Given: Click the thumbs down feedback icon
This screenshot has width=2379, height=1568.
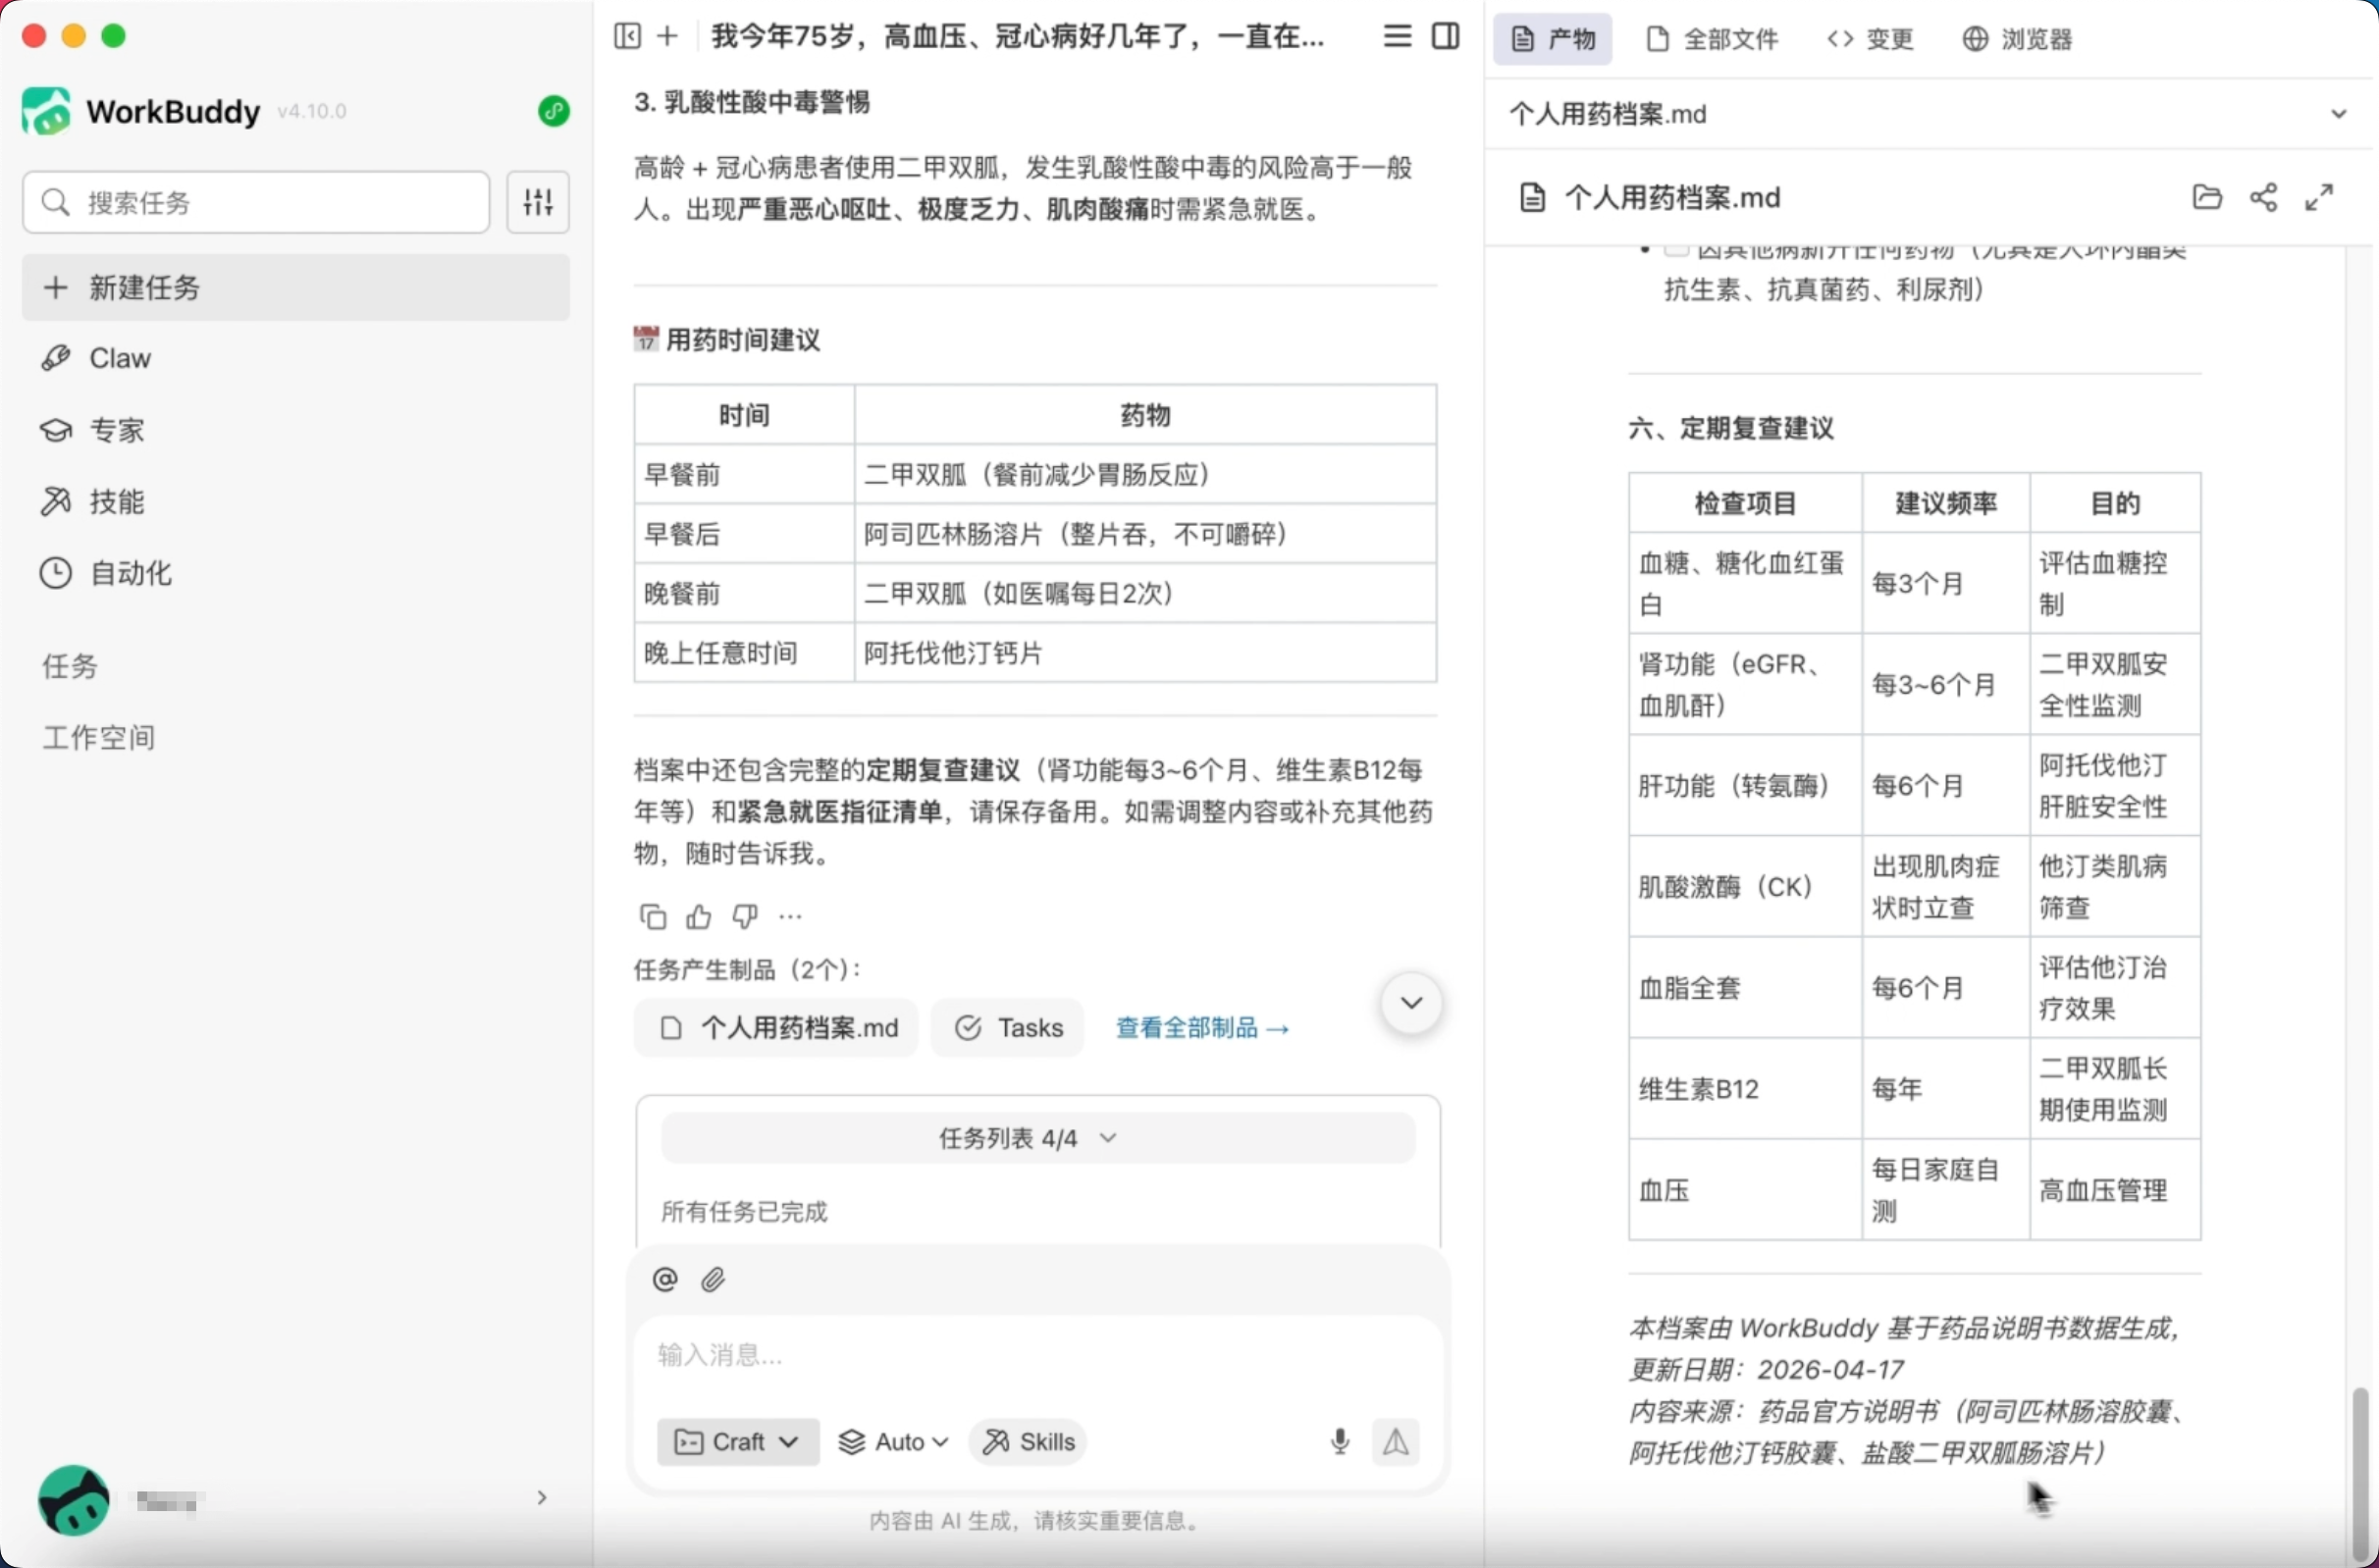Looking at the screenshot, I should click(745, 916).
